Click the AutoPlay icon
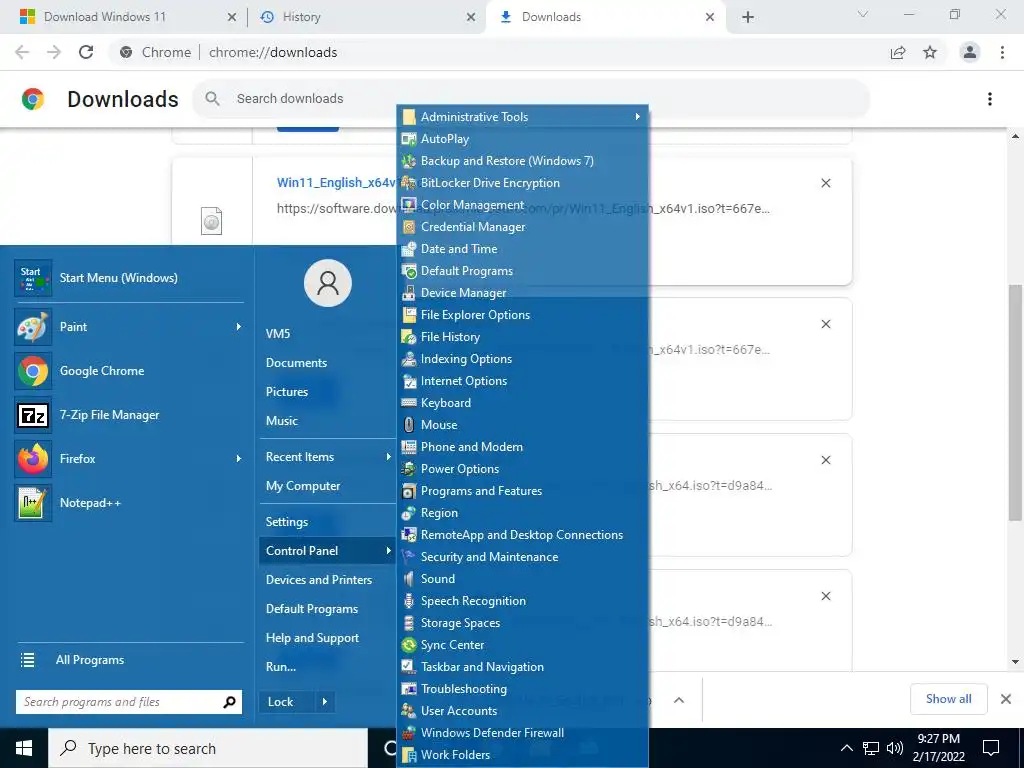Image resolution: width=1024 pixels, height=768 pixels. pos(409,139)
